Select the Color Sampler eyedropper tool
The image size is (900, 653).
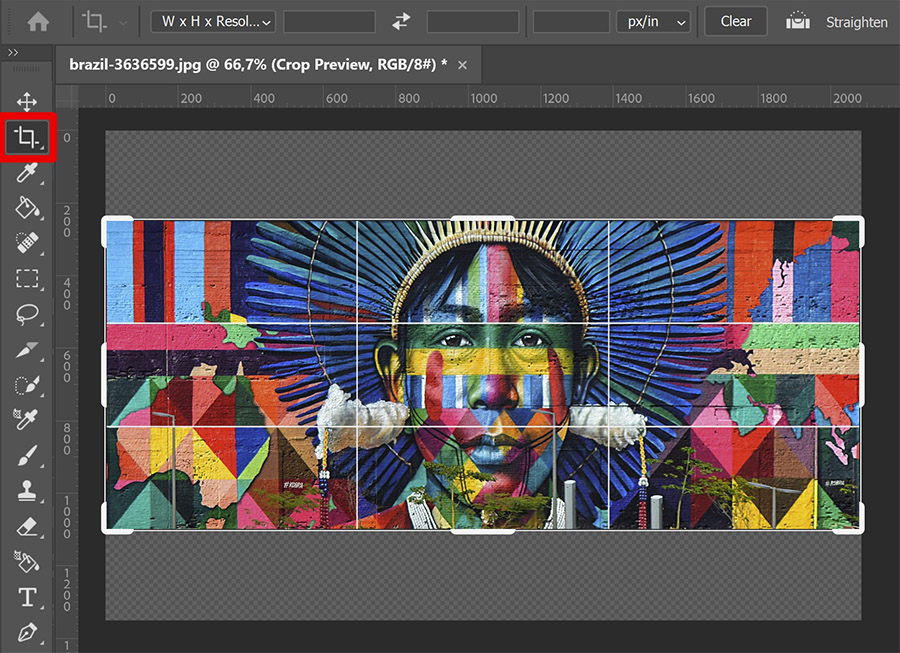tap(28, 420)
